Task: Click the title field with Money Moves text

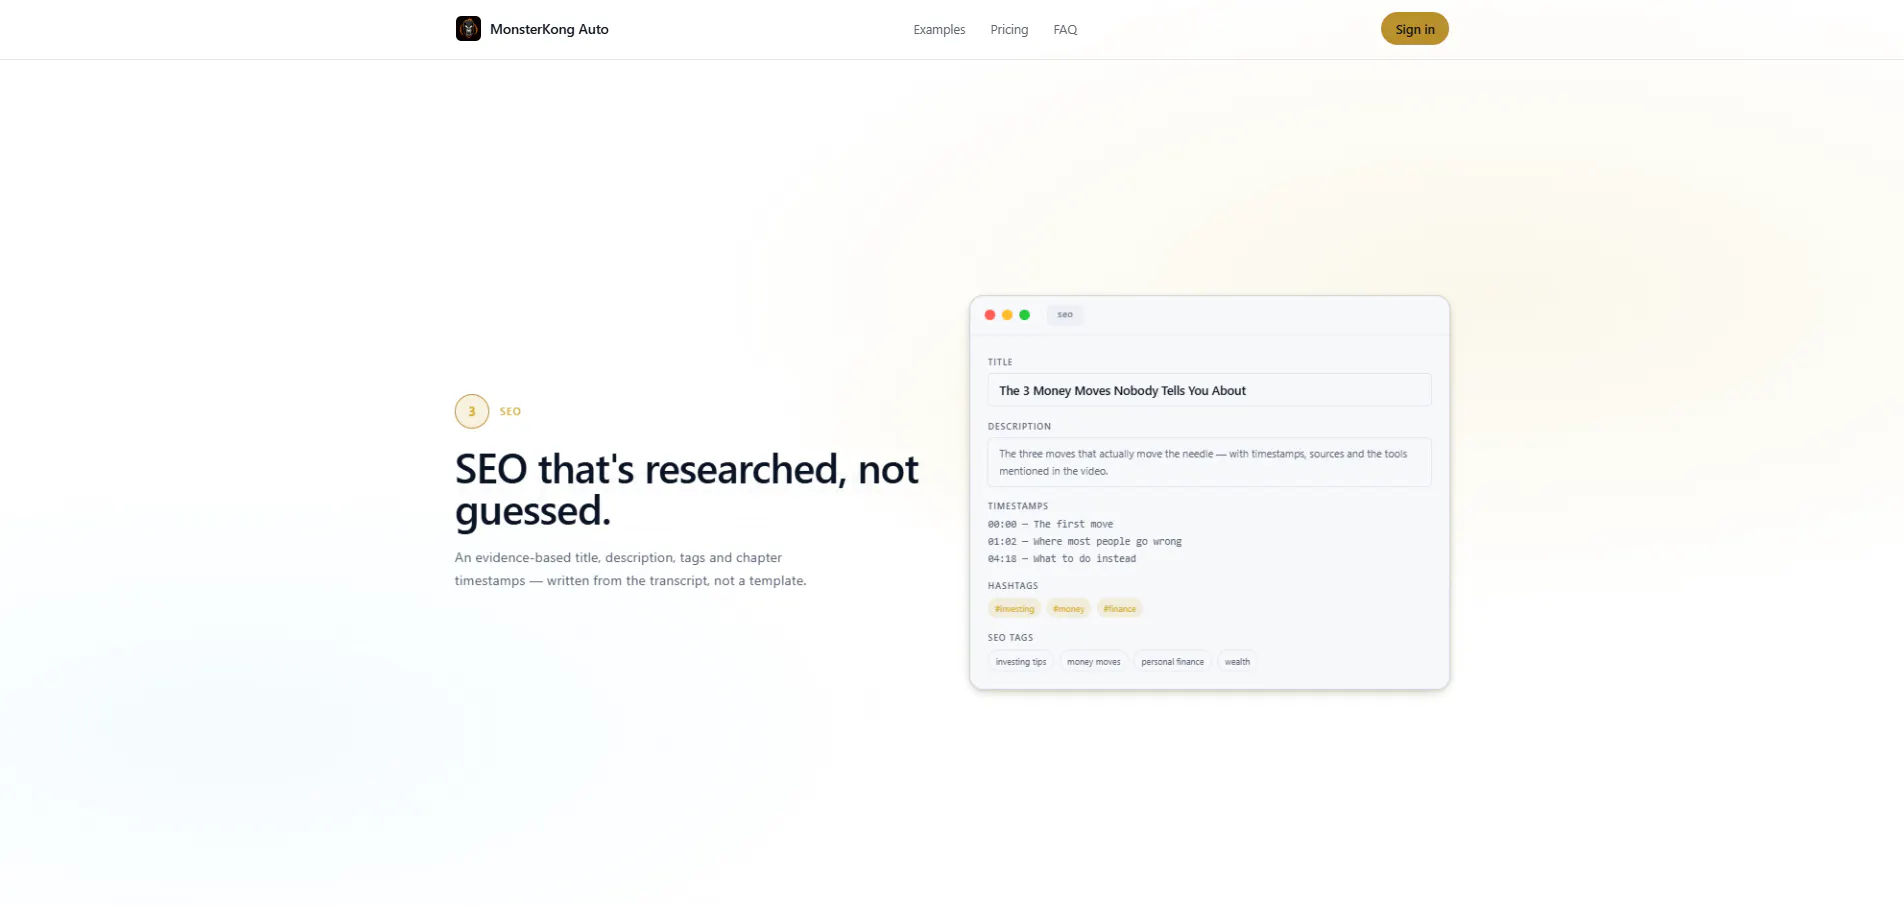Action: pos(1209,390)
